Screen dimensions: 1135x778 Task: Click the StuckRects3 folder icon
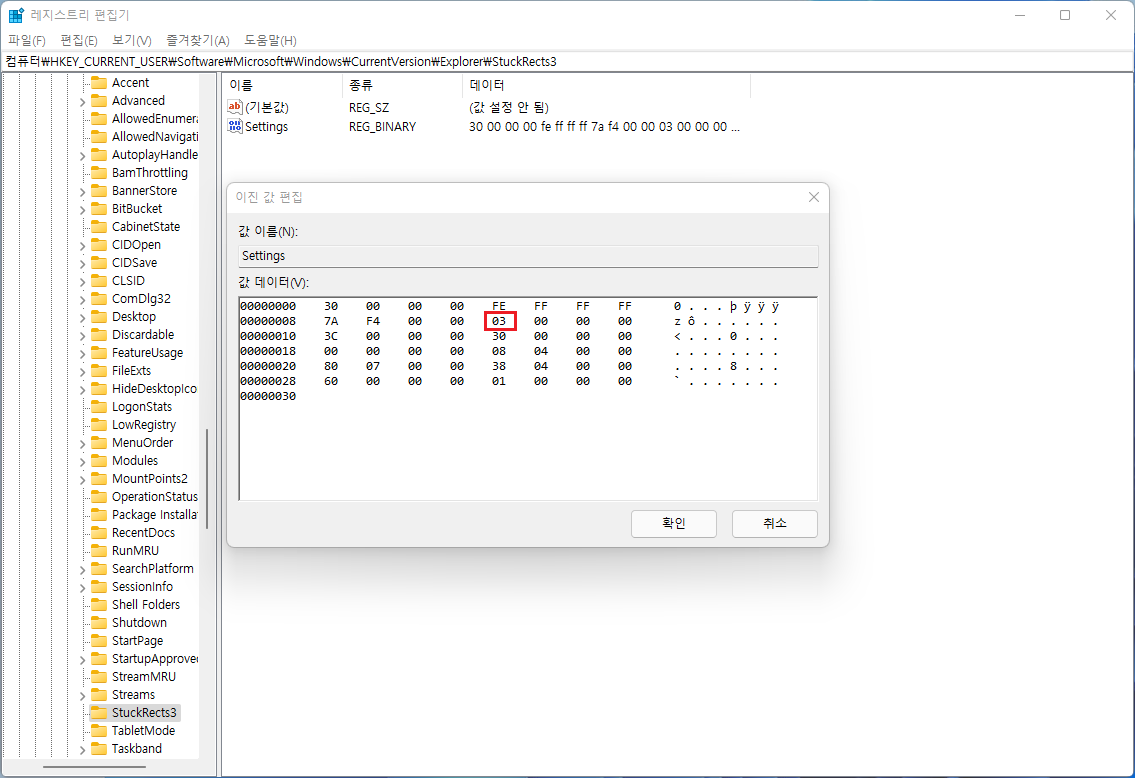(x=98, y=713)
